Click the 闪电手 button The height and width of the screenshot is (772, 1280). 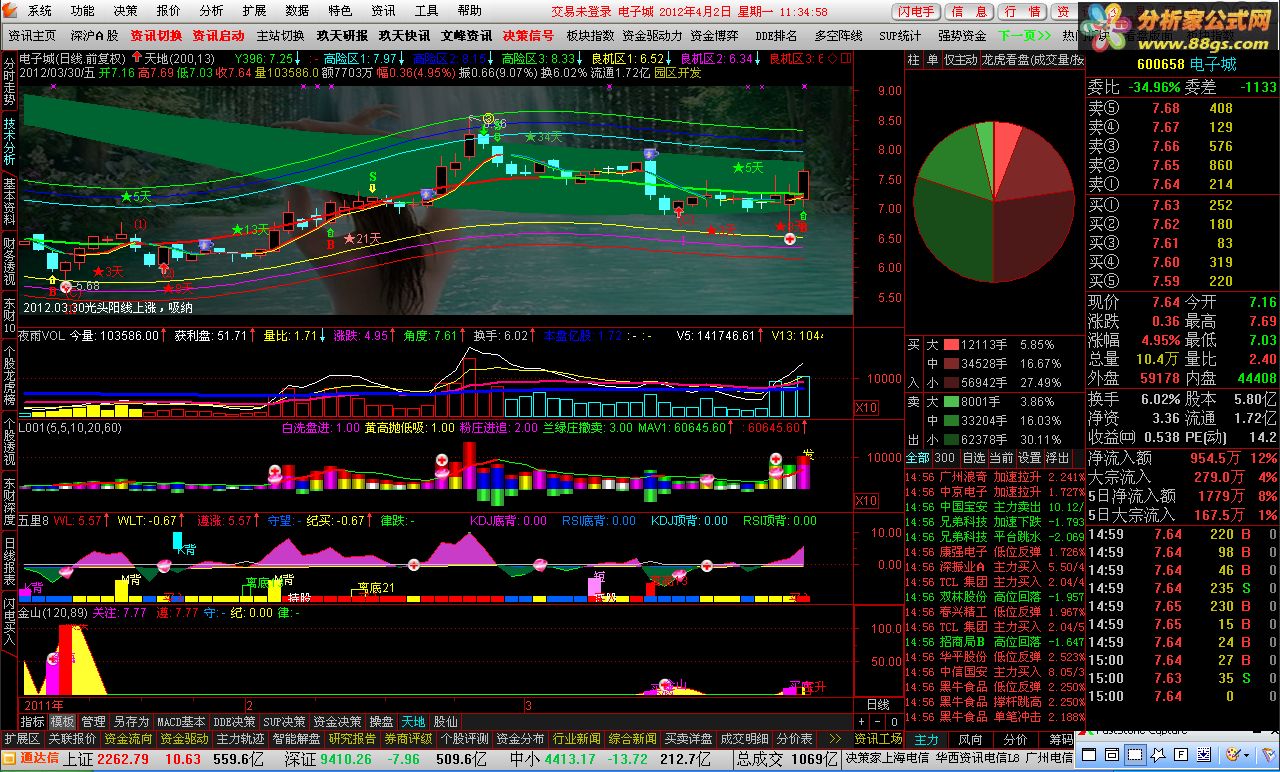(x=917, y=12)
